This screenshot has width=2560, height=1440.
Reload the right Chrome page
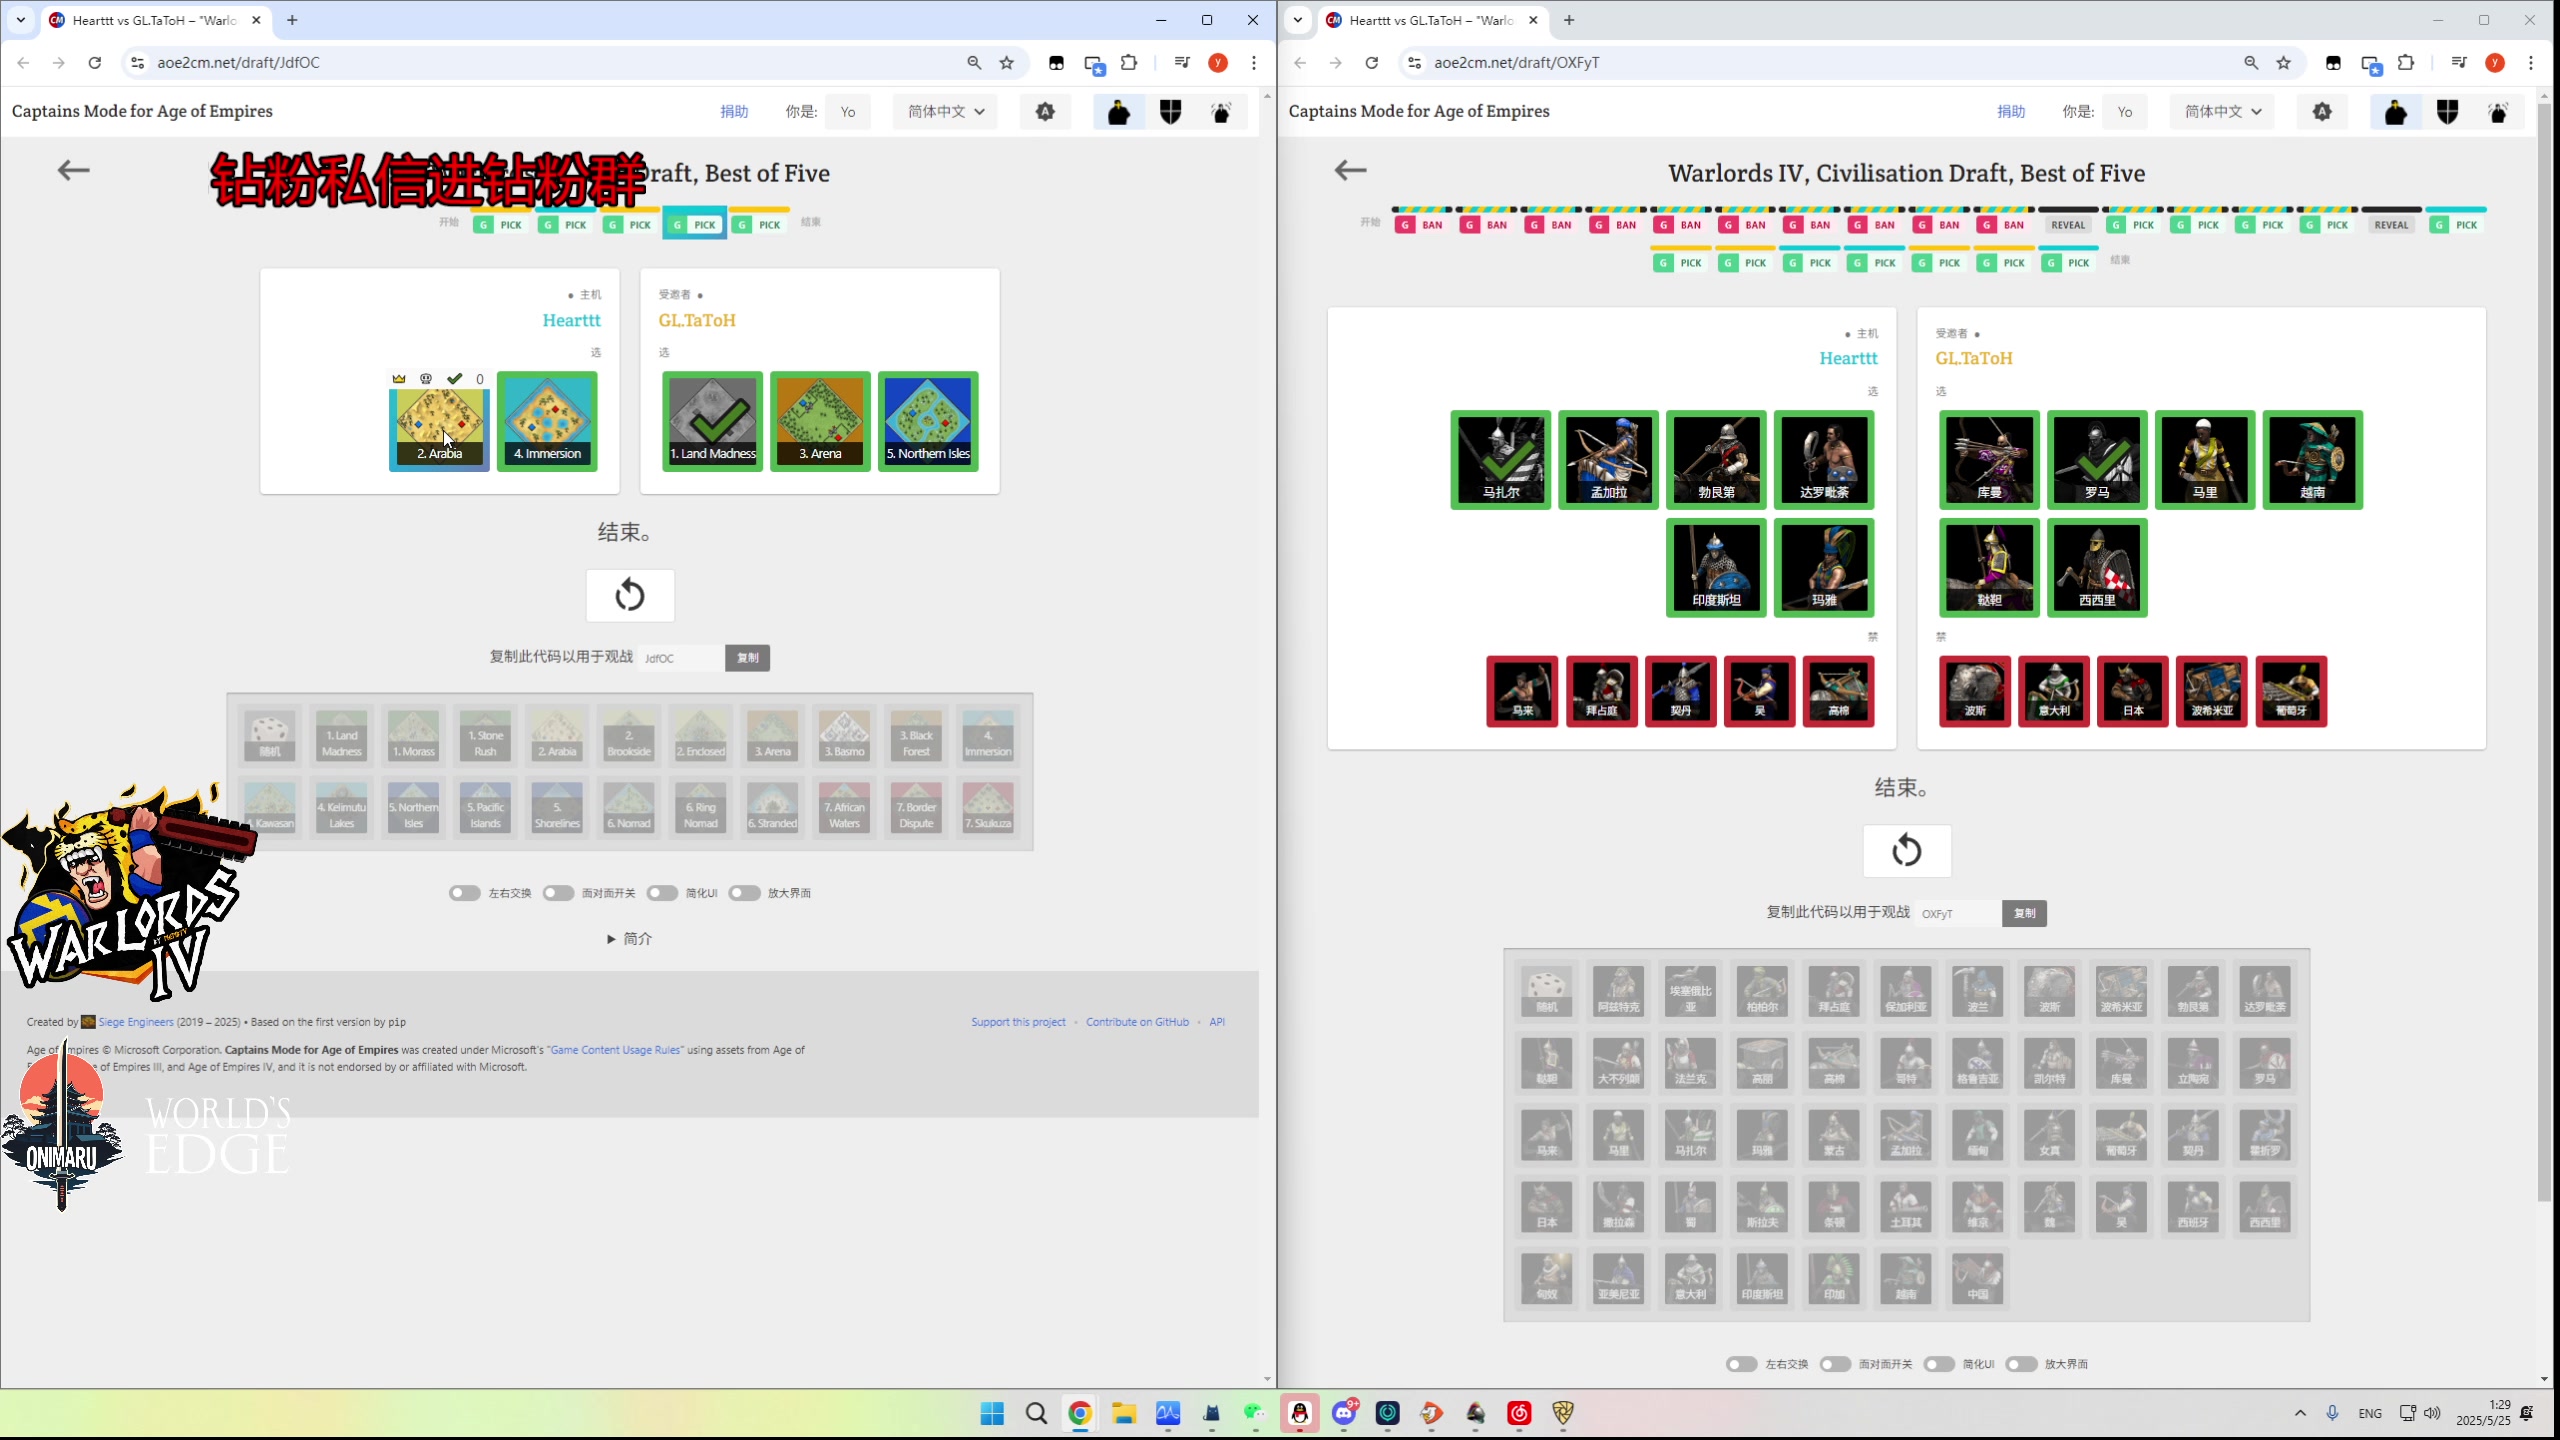tap(1372, 63)
